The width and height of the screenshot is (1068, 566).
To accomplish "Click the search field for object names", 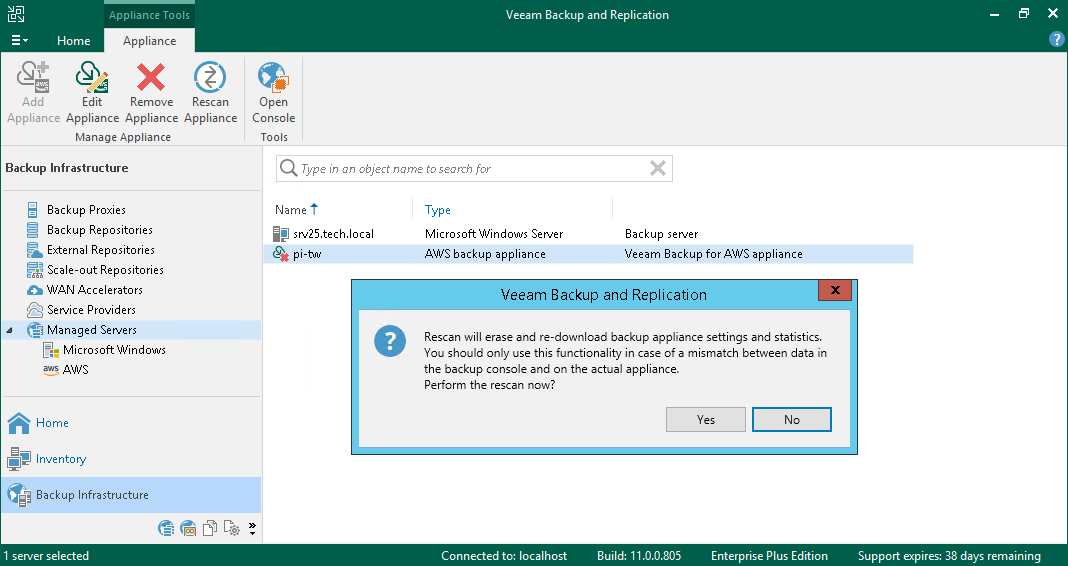I will point(474,168).
